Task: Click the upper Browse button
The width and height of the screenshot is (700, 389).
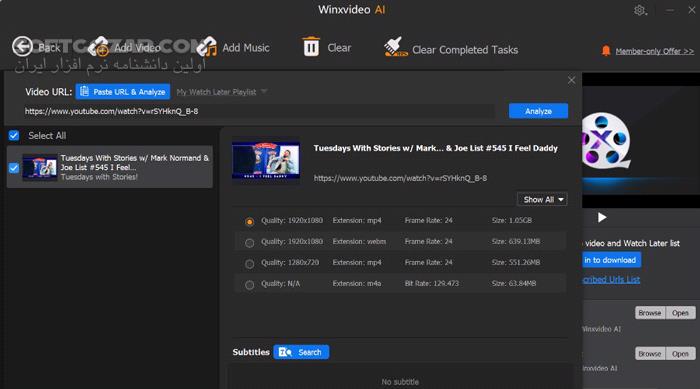Action: tap(650, 313)
